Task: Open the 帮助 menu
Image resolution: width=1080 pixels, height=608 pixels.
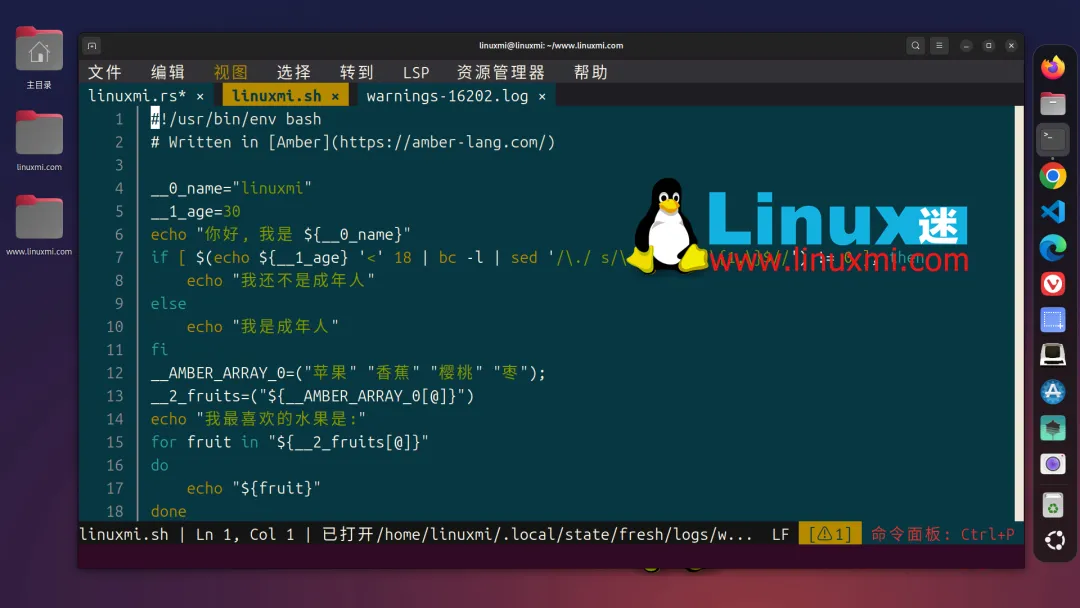Action: point(590,72)
